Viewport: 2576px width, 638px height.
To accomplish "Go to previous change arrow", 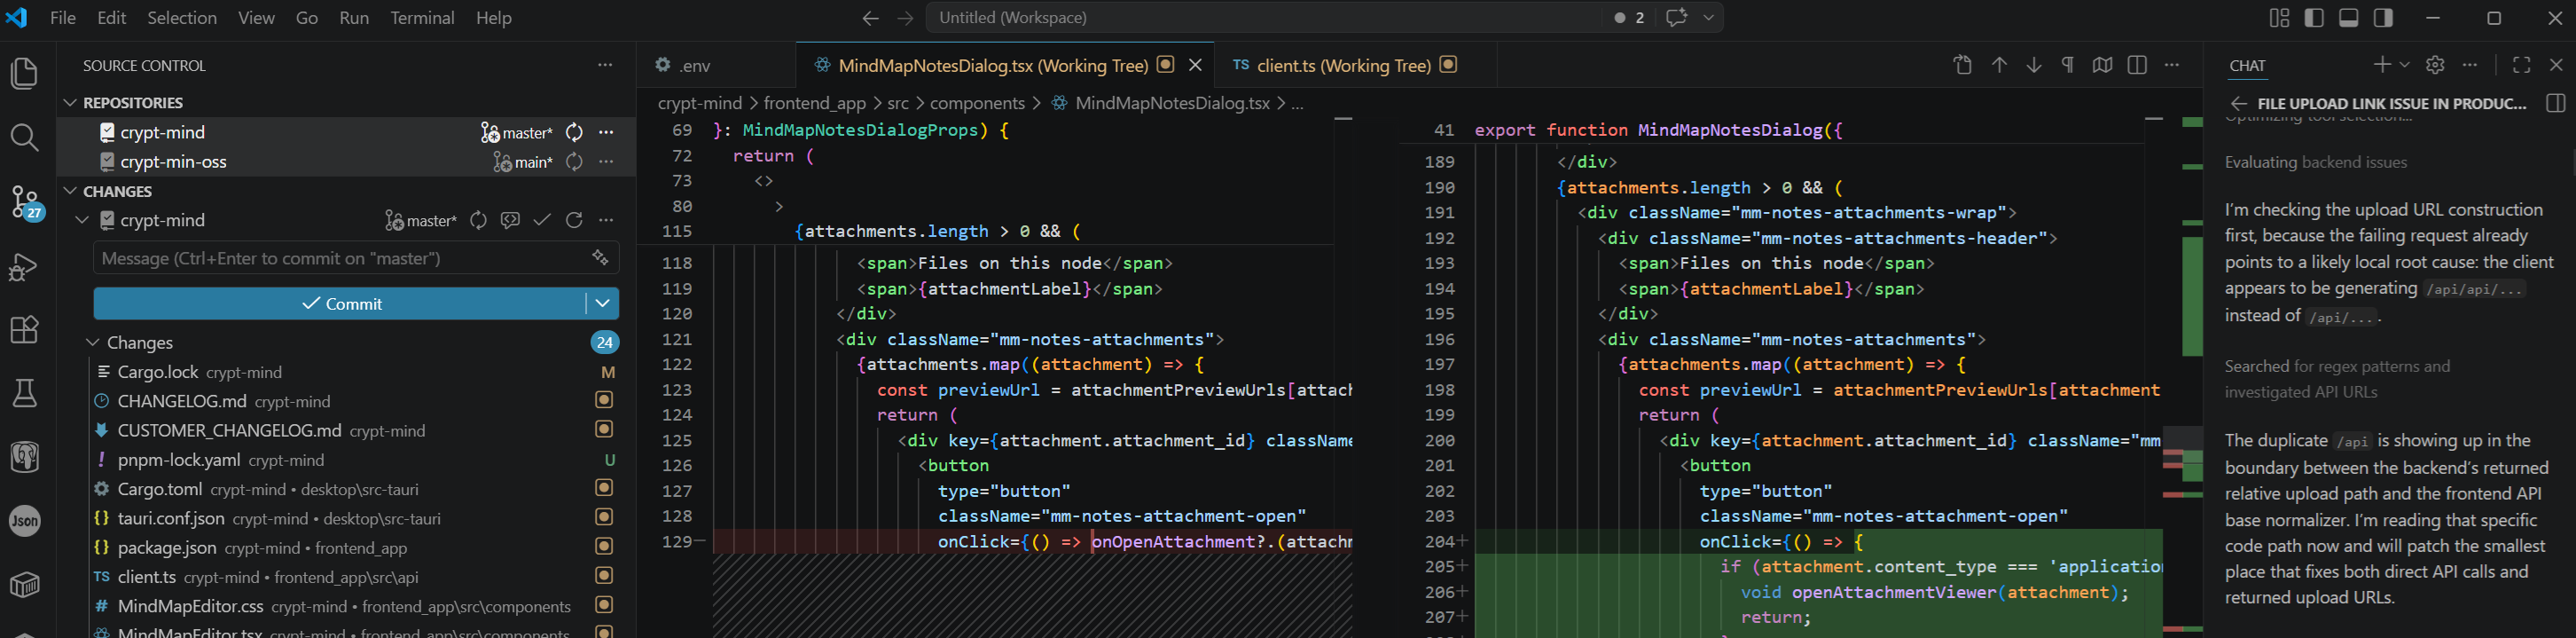I will point(1999,65).
